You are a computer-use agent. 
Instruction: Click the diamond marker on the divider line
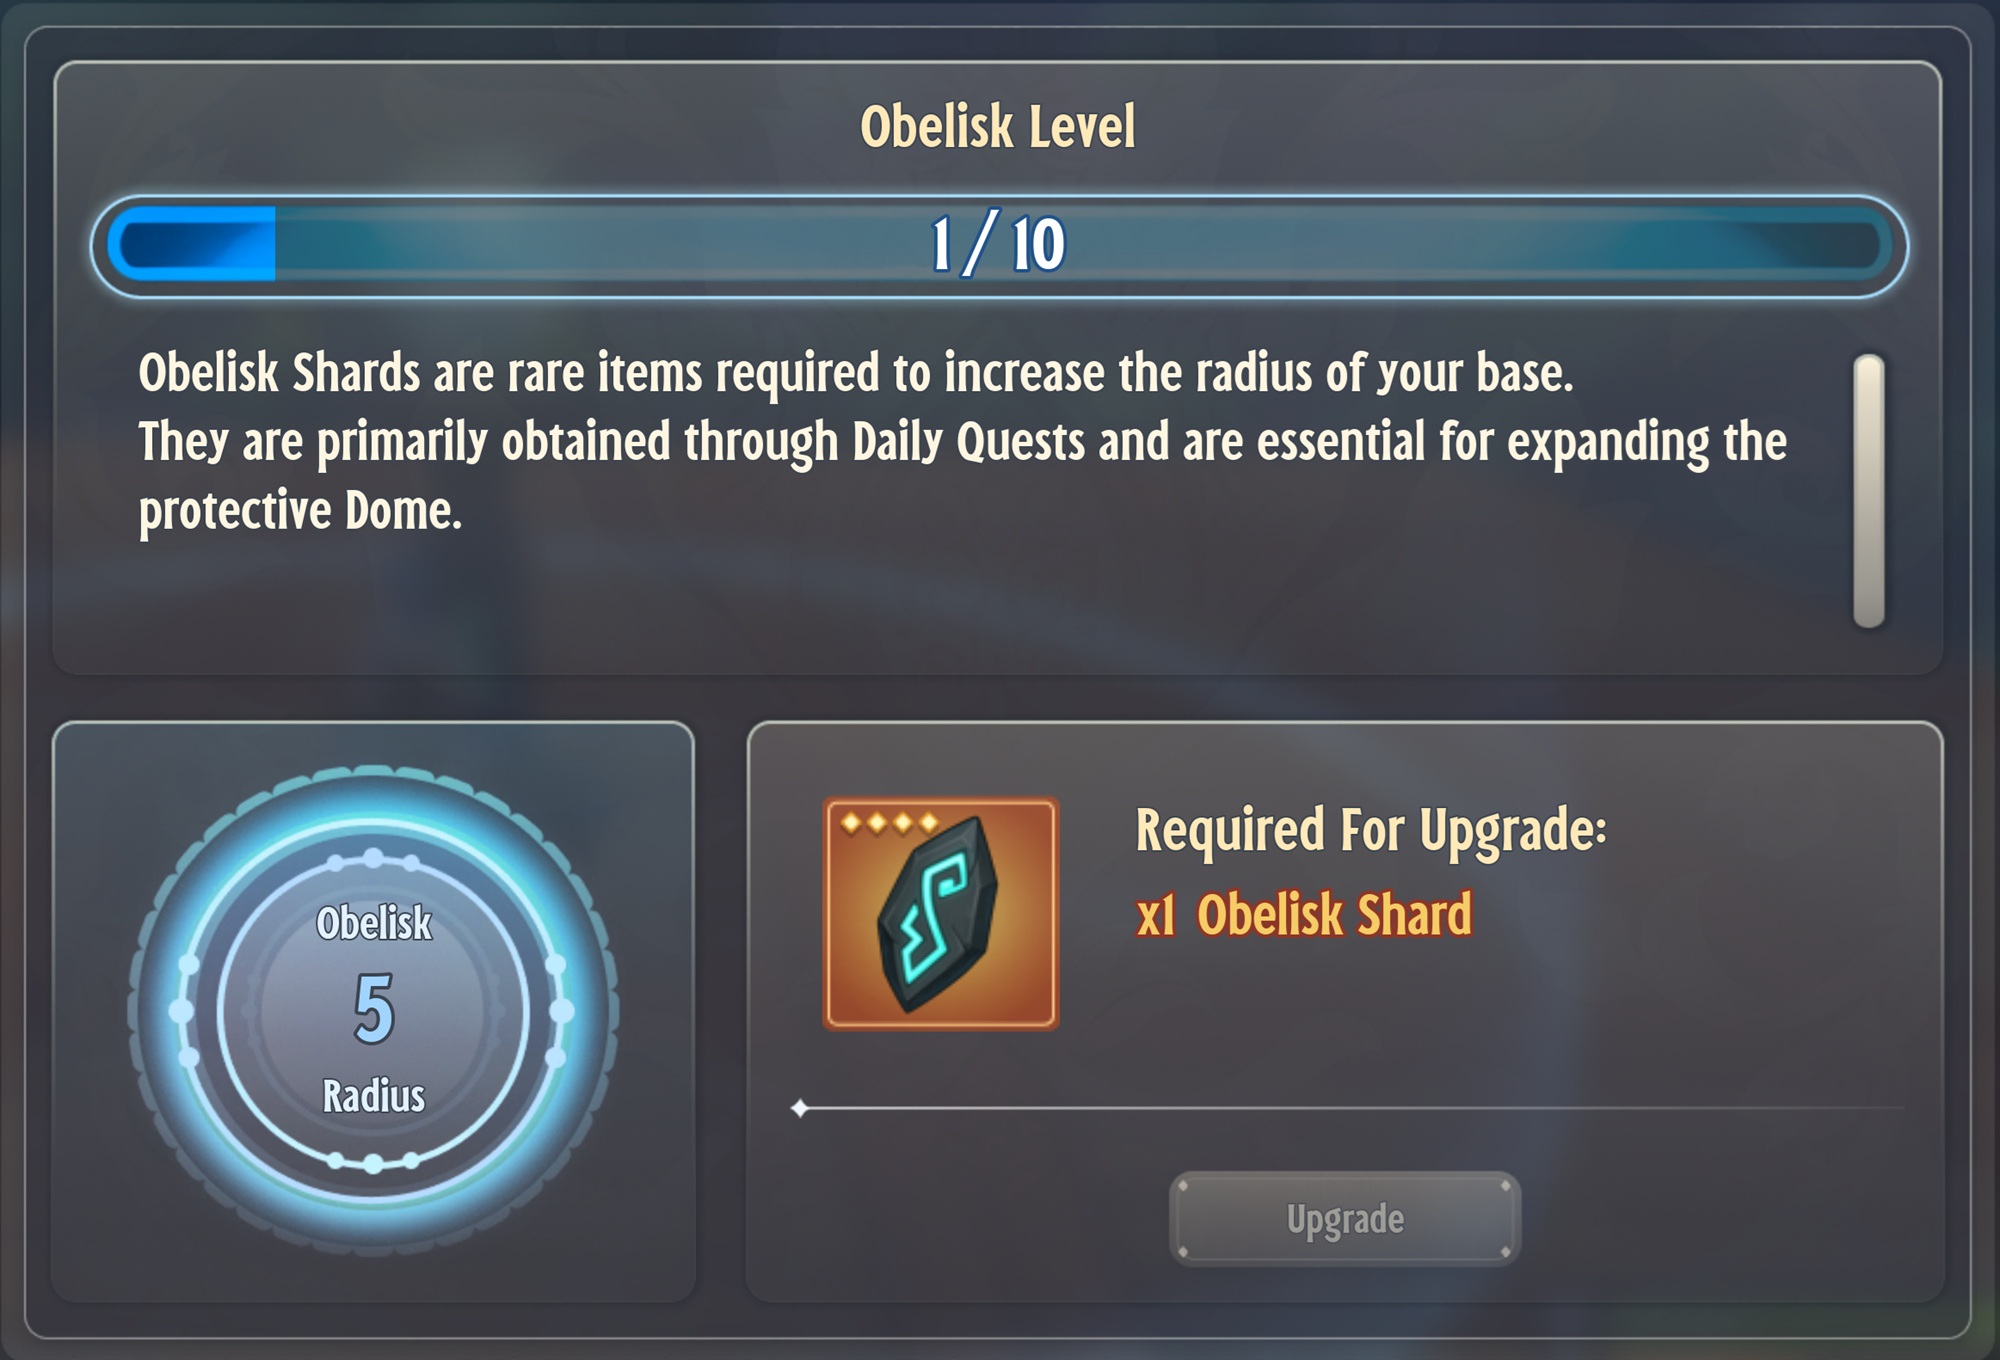(x=800, y=1108)
